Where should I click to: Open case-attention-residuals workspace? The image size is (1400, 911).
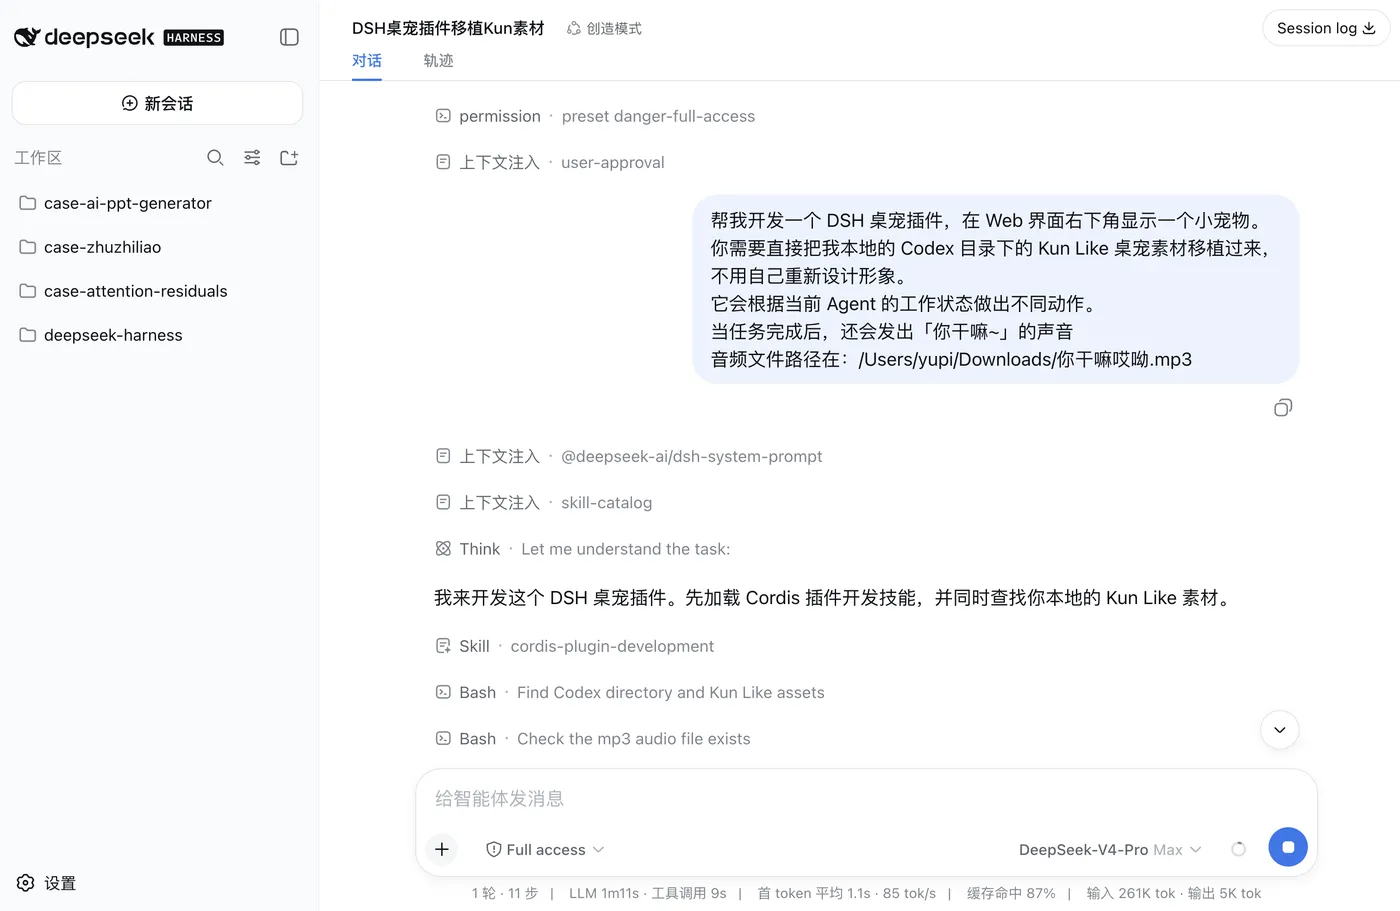[157, 291]
